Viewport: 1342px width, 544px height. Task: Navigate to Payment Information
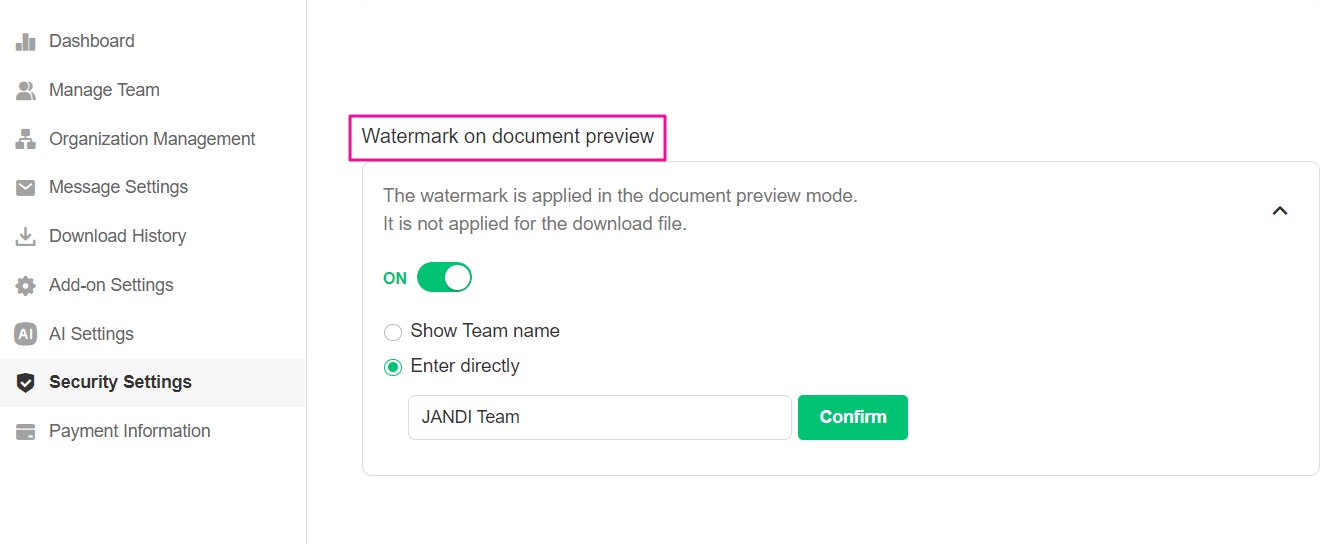(129, 432)
